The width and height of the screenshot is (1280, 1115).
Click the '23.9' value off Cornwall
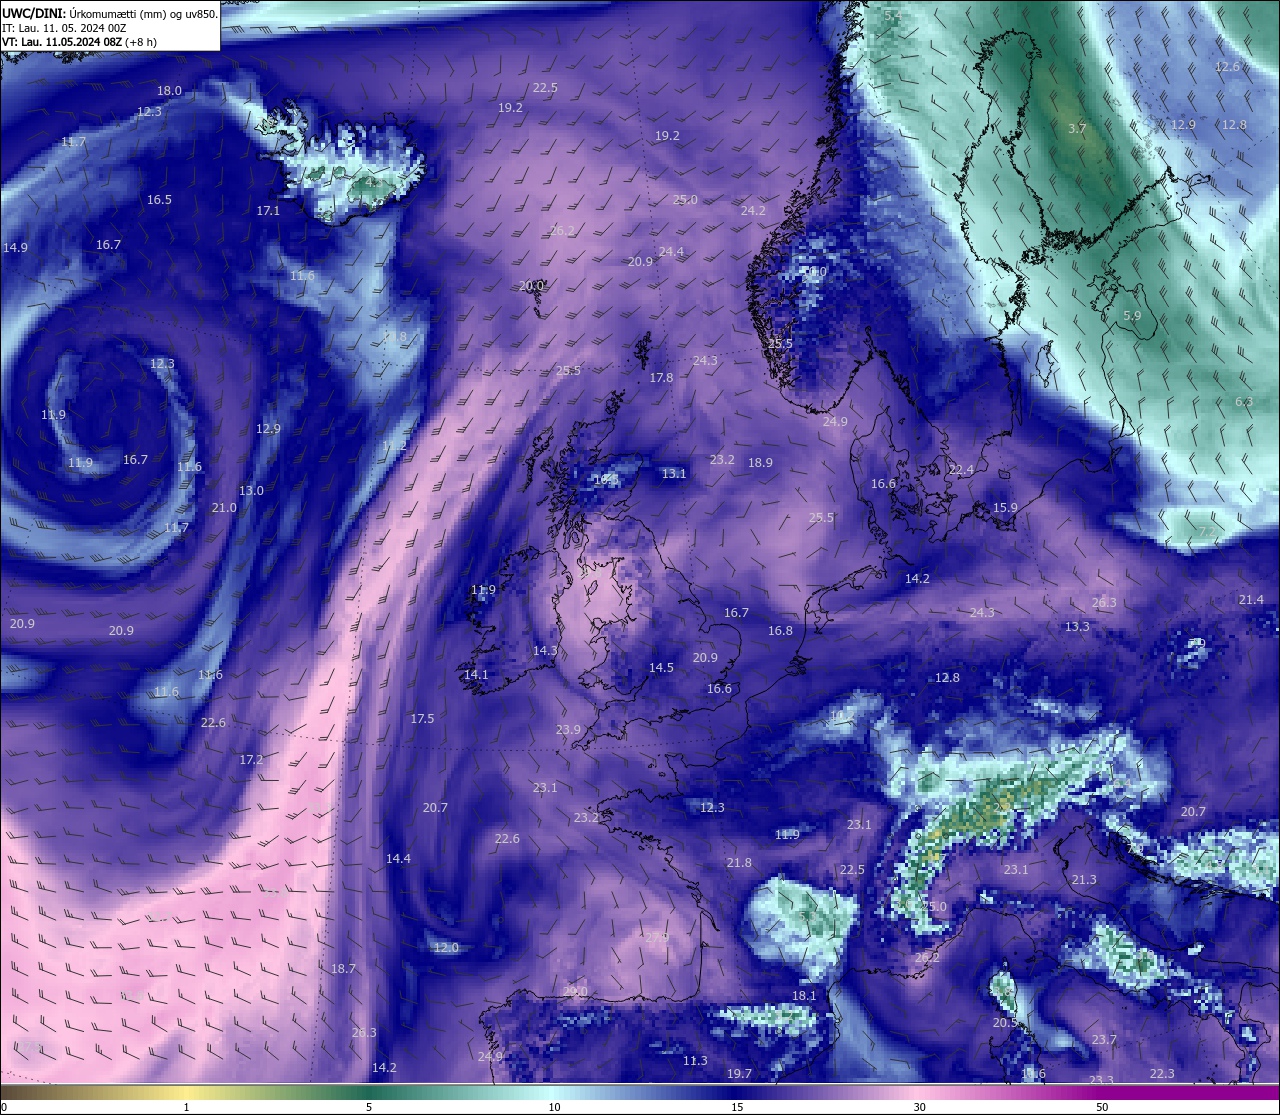(x=568, y=730)
